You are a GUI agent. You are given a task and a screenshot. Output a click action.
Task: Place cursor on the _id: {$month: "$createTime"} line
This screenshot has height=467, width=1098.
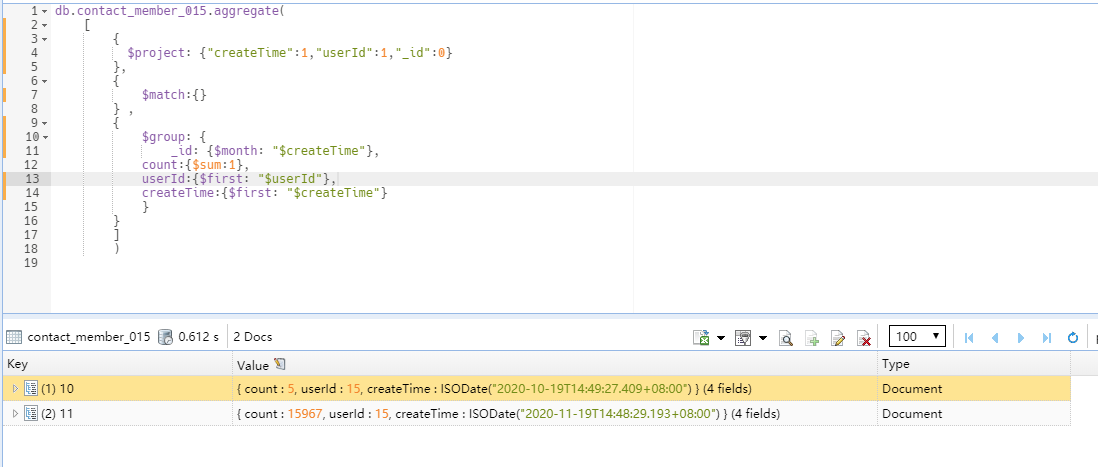coord(274,151)
